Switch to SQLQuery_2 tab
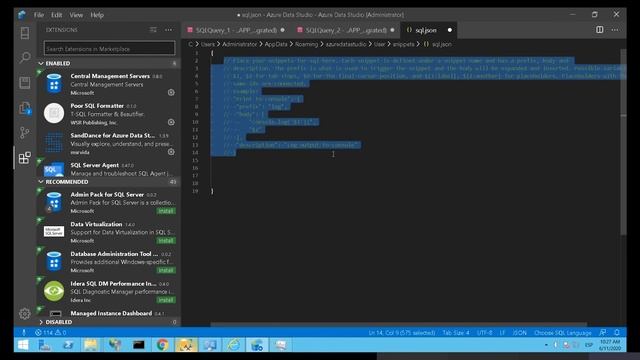Viewport: 640px width, 360px height. point(346,30)
